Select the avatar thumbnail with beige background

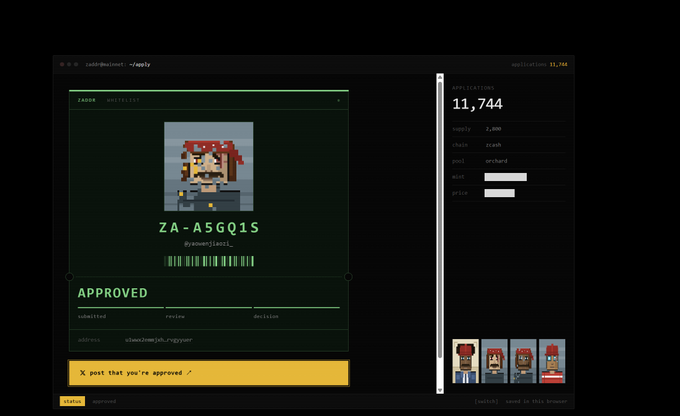coord(465,361)
